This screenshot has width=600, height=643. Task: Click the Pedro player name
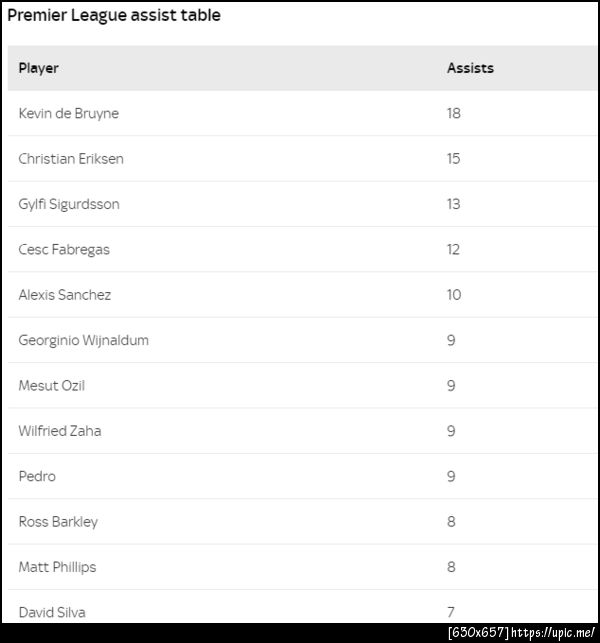pos(37,476)
